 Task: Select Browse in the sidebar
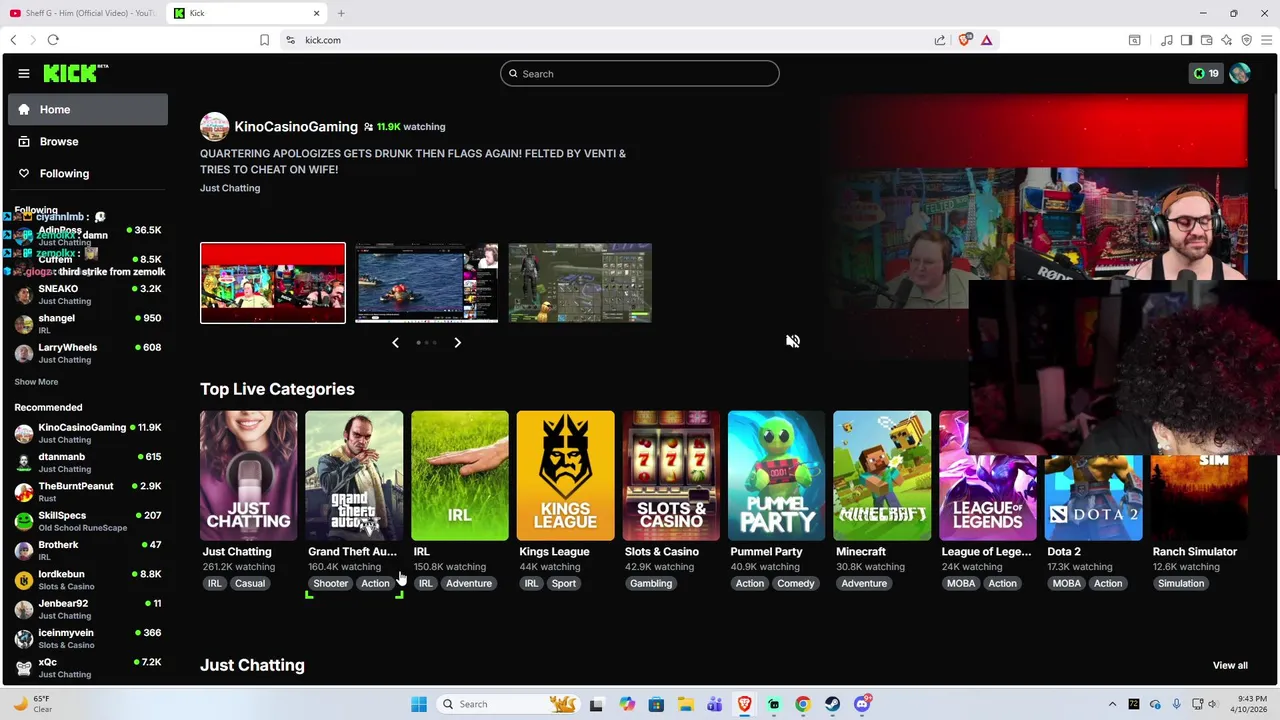tap(88, 141)
